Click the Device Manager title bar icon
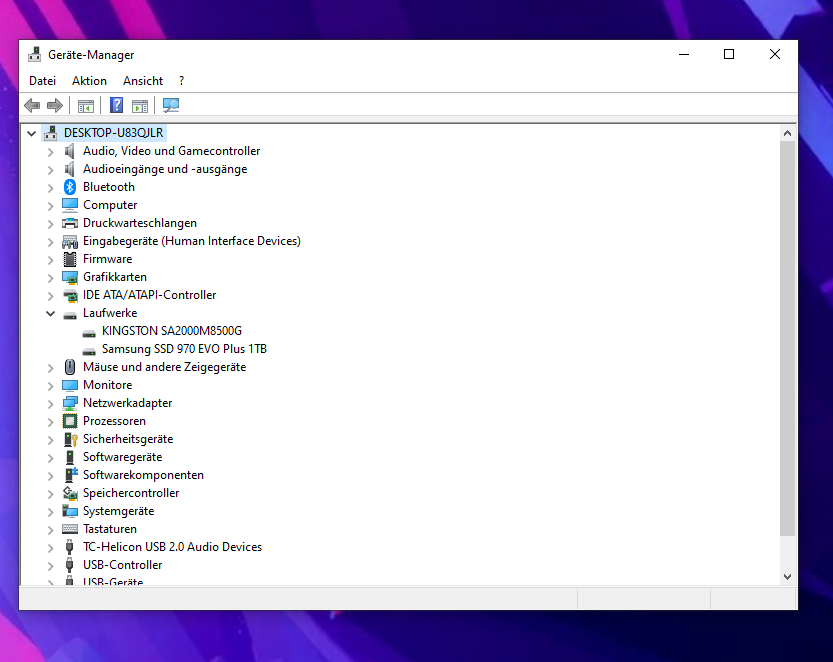This screenshot has height=662, width=833. [35, 55]
